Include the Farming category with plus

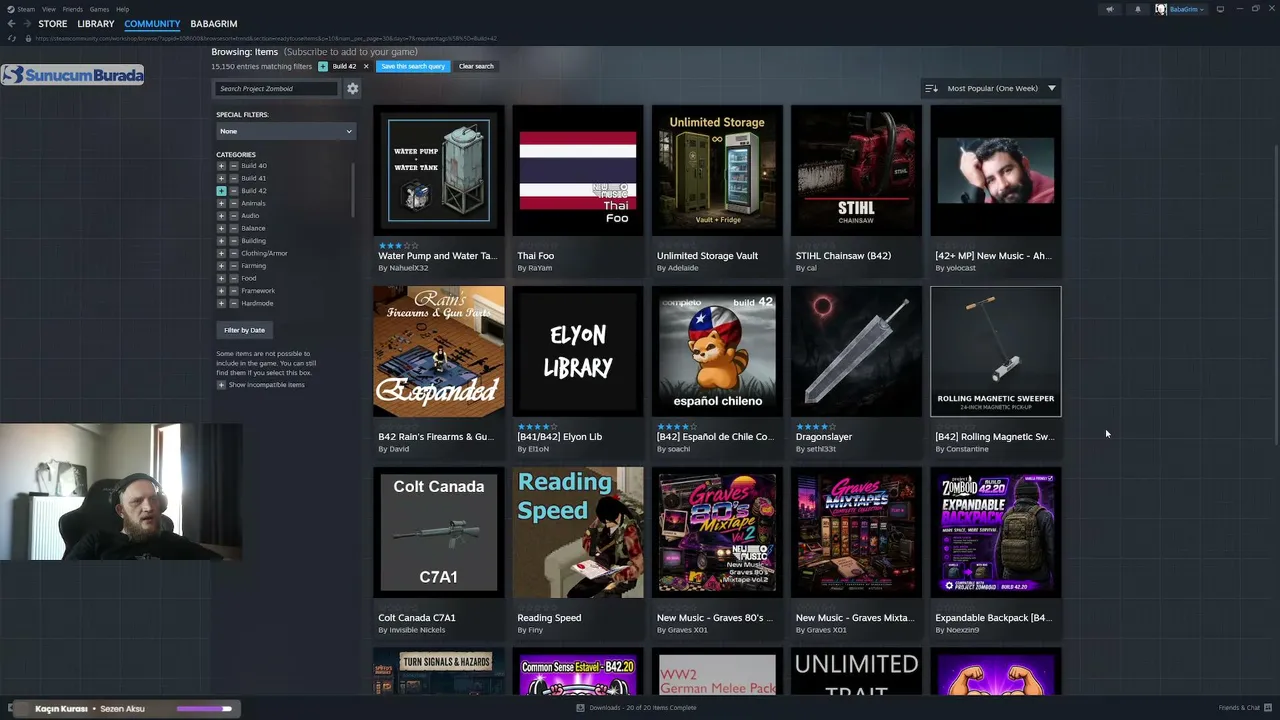[221, 266]
